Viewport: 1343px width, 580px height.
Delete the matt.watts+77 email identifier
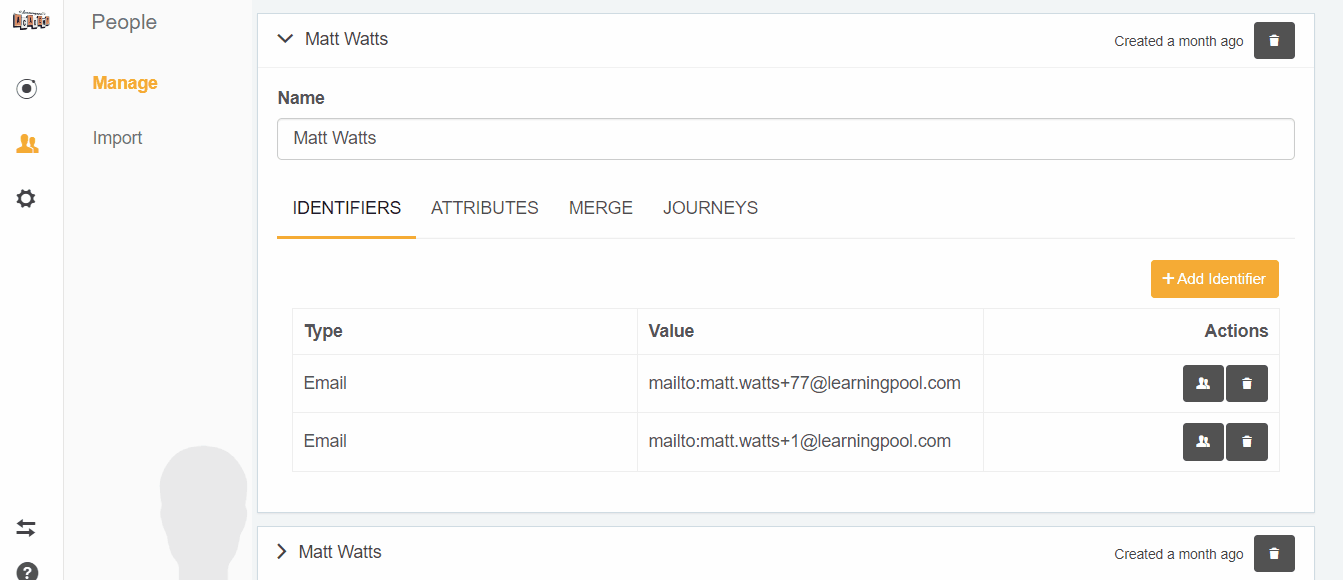tap(1246, 384)
